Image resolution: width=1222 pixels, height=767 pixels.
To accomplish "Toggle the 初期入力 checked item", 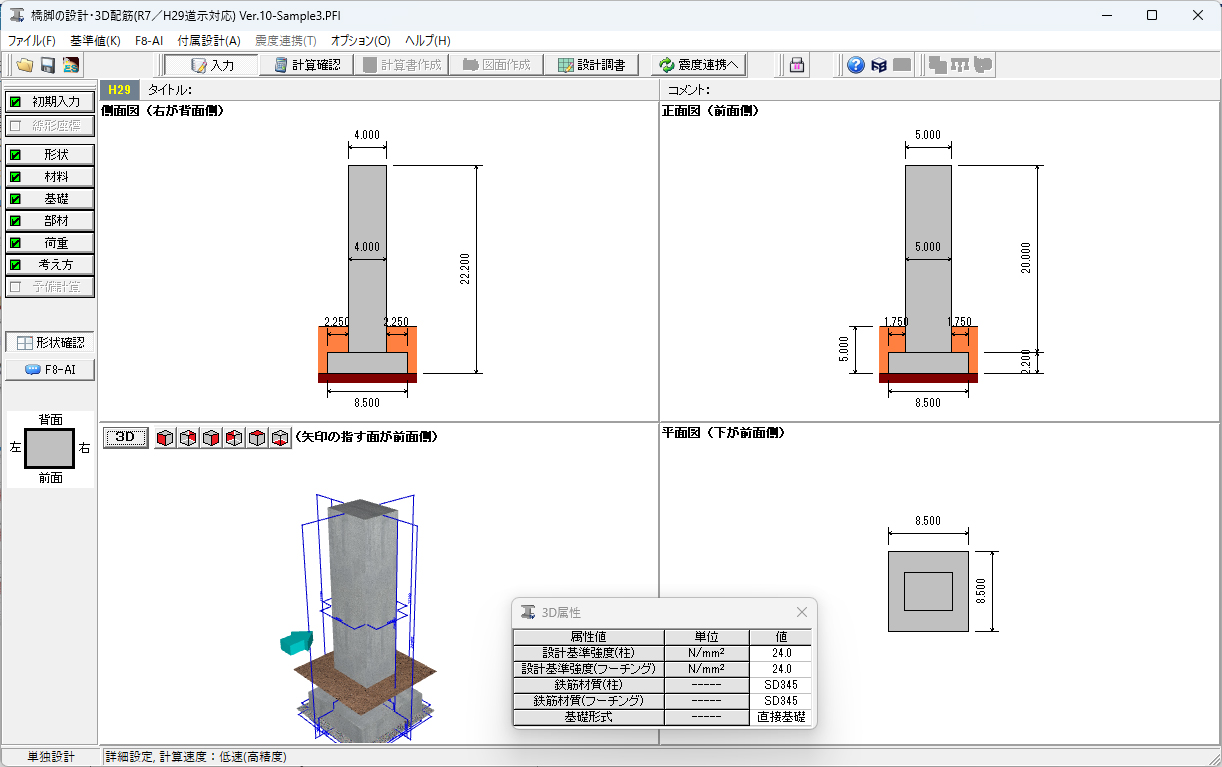I will [50, 102].
